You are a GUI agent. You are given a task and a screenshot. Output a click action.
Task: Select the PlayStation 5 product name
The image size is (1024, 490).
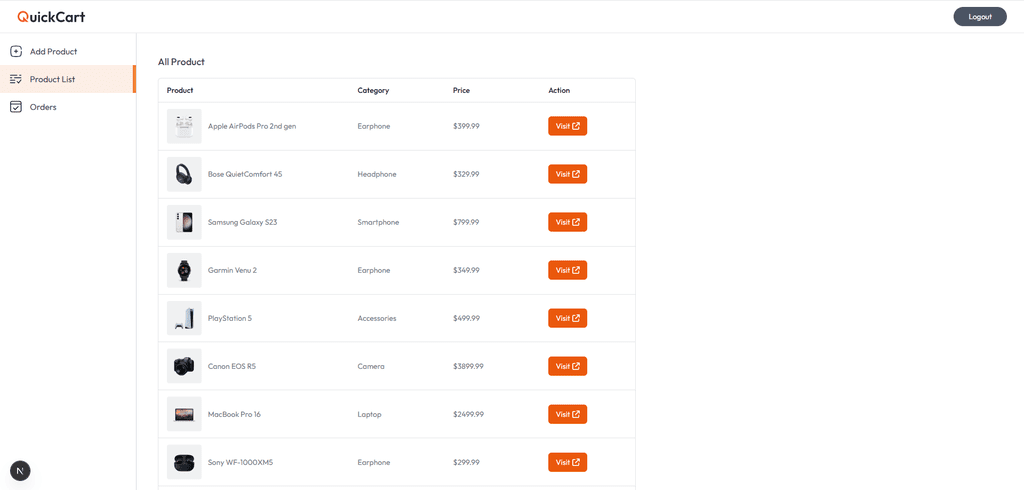click(229, 318)
